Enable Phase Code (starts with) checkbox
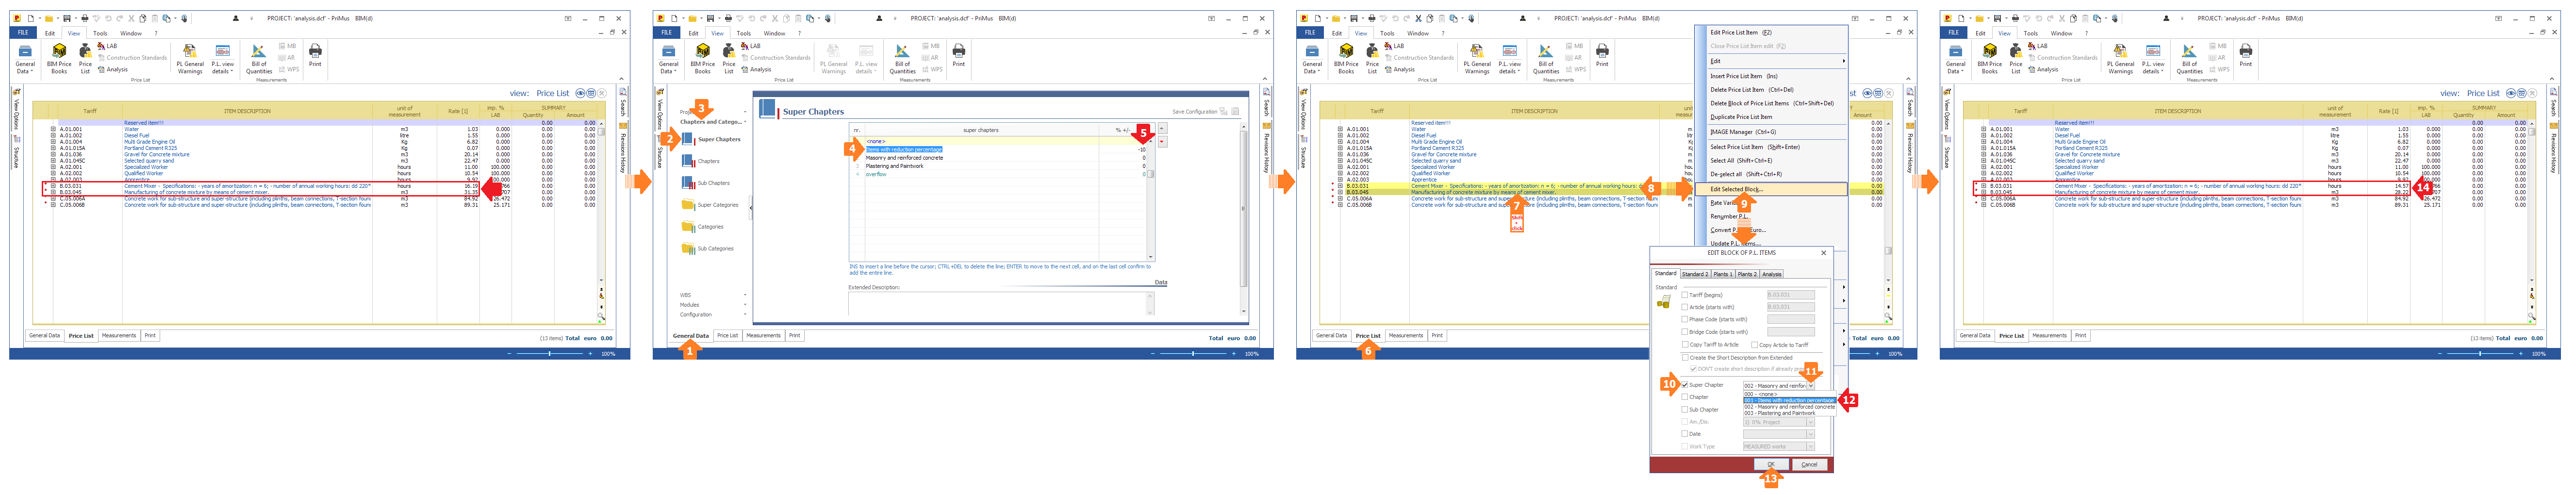Viewport: 2576px width, 495px height. pos(1685,319)
